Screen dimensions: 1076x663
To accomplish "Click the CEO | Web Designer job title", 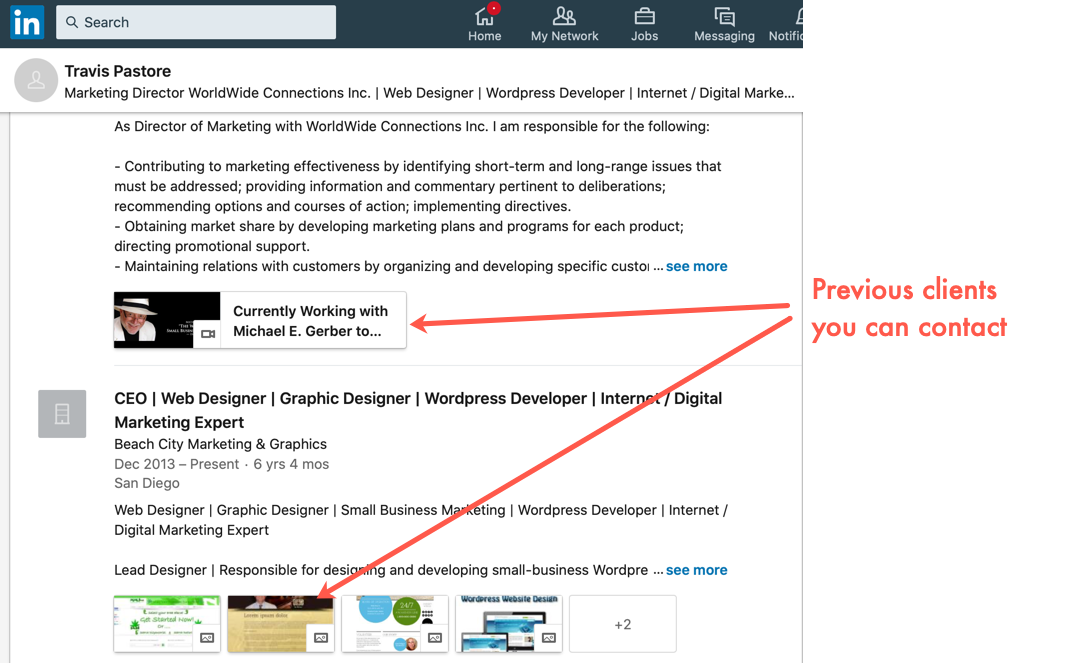I will click(x=418, y=410).
